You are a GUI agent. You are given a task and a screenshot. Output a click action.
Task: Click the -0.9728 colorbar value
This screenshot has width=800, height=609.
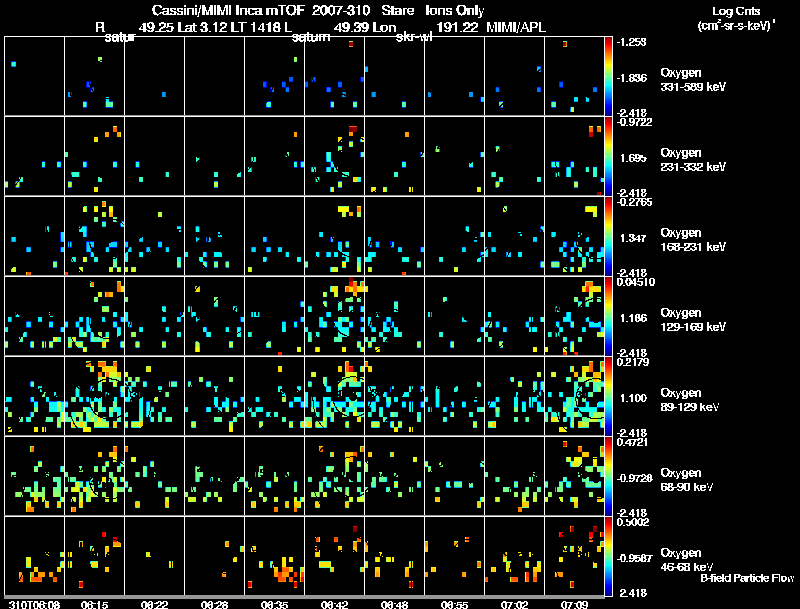[634, 478]
